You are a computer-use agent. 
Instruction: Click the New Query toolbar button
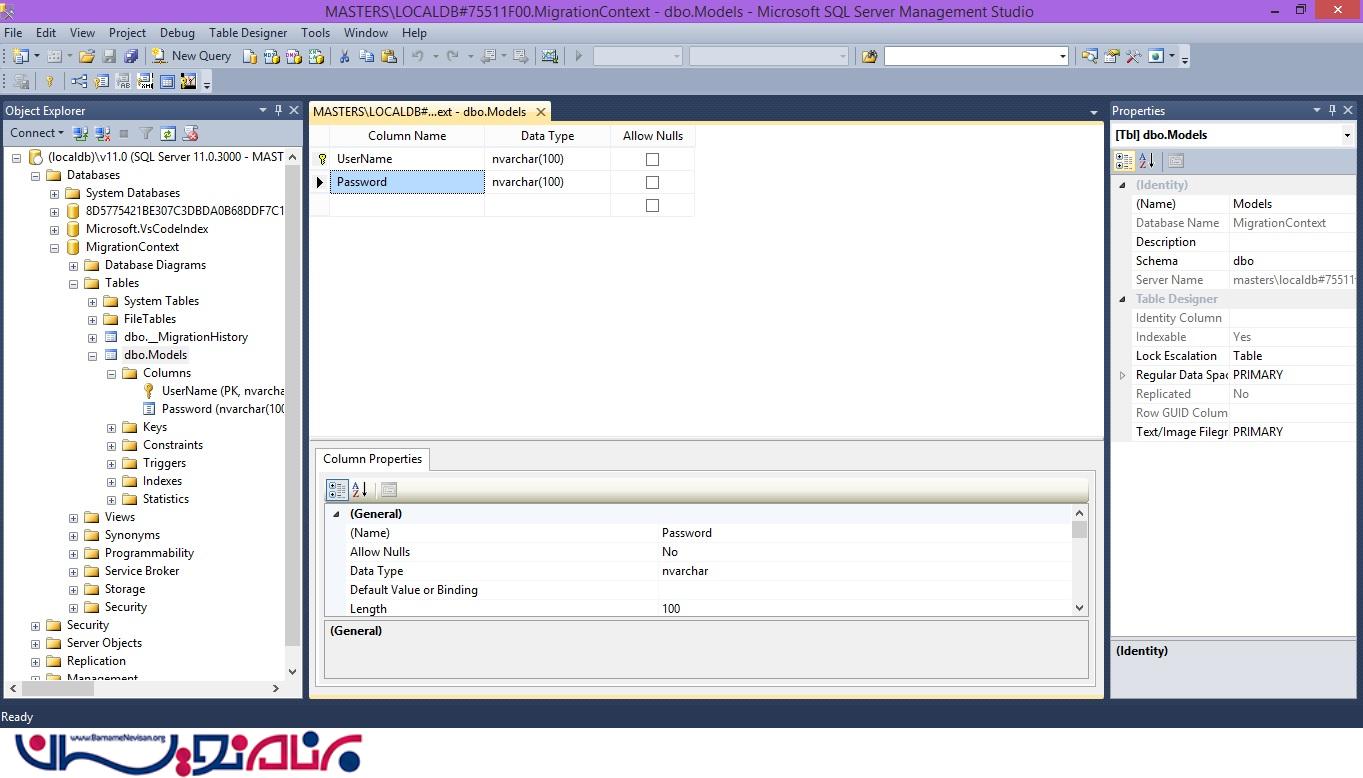tap(191, 56)
